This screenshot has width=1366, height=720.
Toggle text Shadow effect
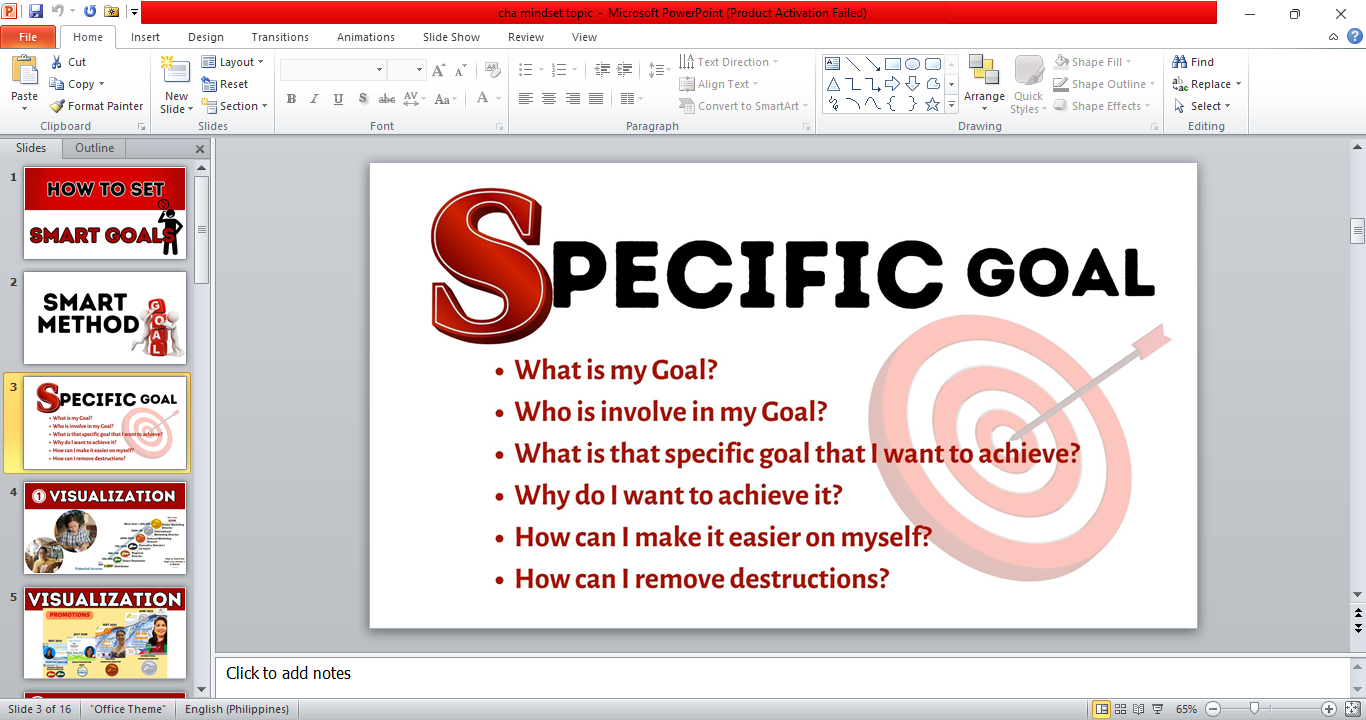point(362,98)
